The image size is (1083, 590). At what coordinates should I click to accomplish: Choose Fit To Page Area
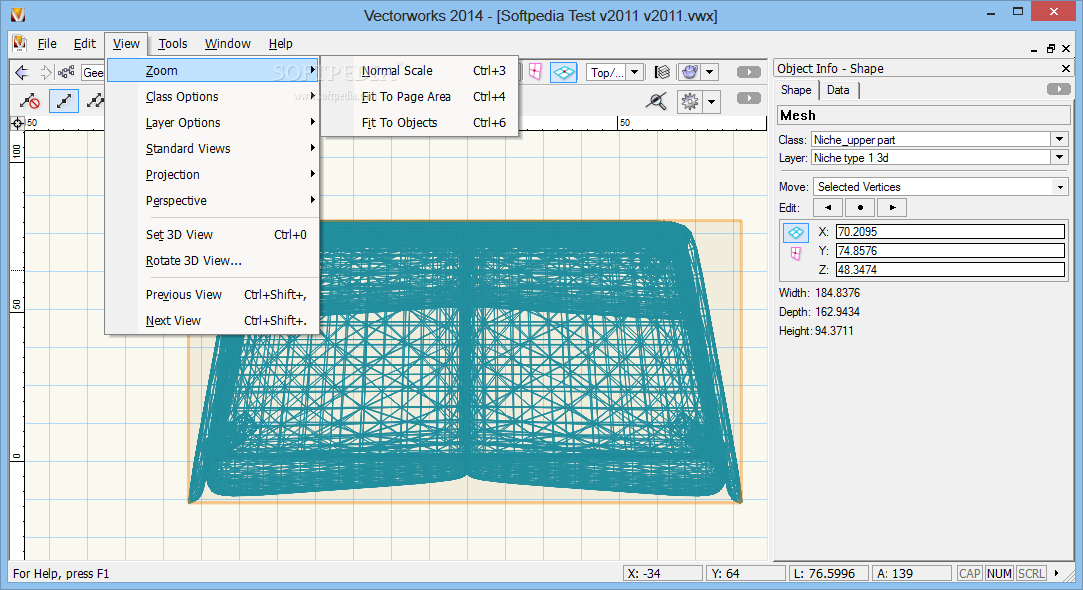click(420, 97)
